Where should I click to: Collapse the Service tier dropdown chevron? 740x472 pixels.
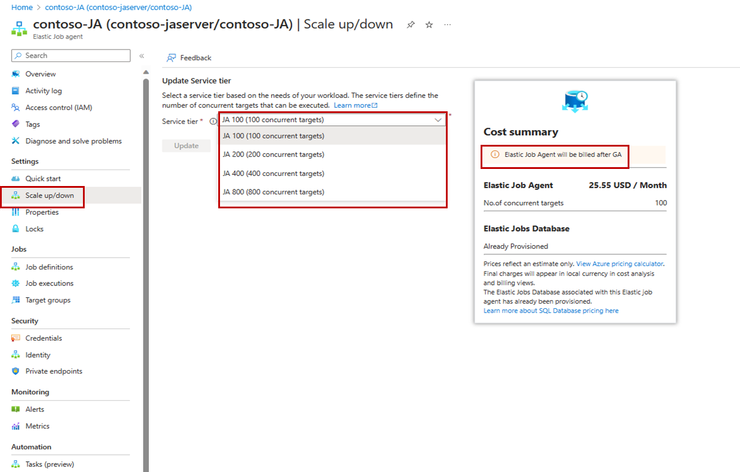438,120
